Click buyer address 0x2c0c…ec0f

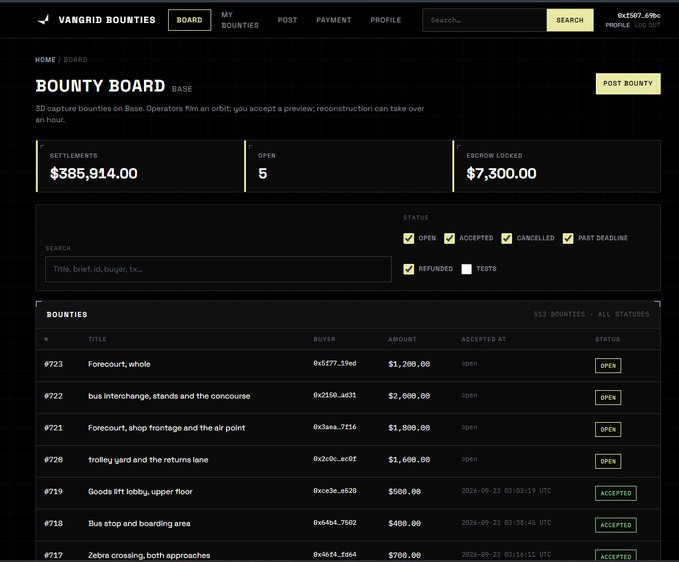coord(335,459)
